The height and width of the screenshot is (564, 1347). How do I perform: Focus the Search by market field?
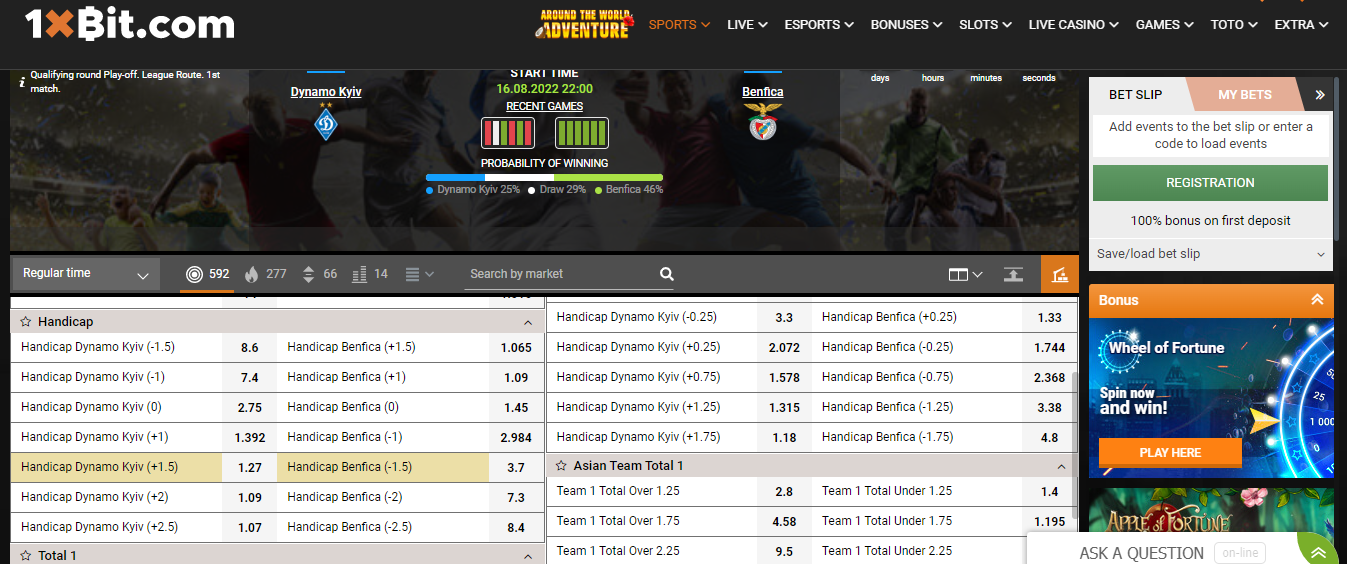(560, 274)
